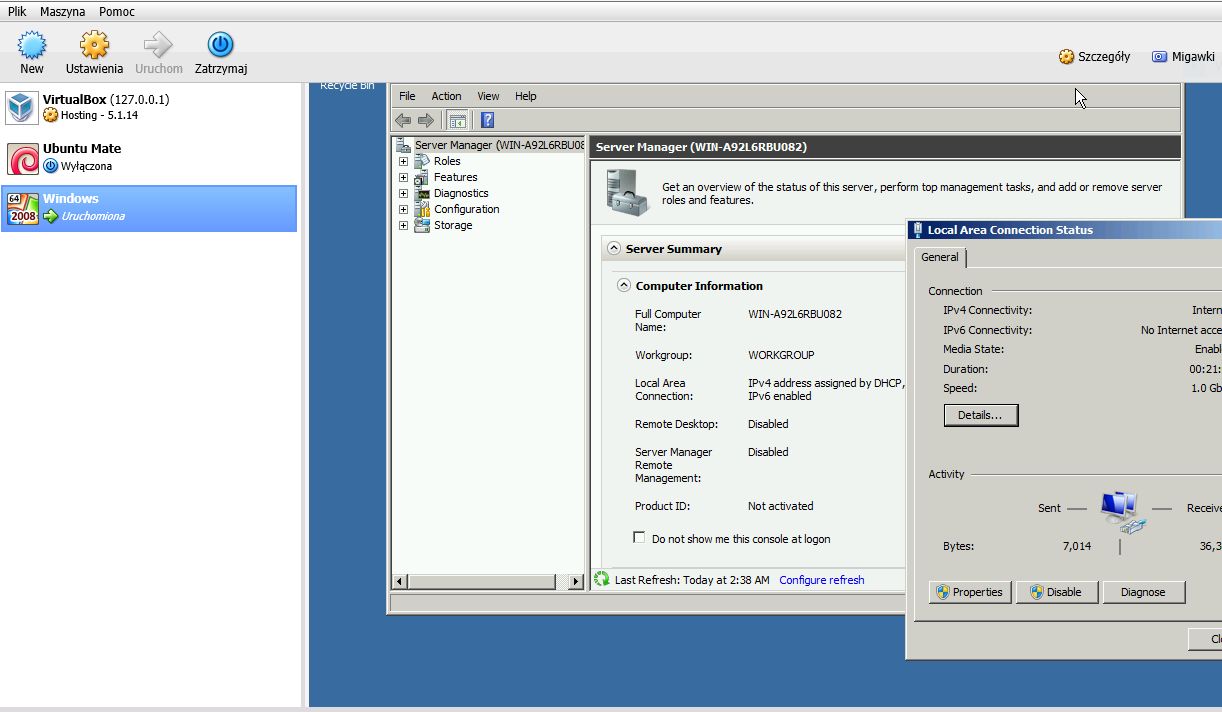Viewport: 1222px width, 712px height.
Task: Click Storage node icon
Action: [422, 225]
